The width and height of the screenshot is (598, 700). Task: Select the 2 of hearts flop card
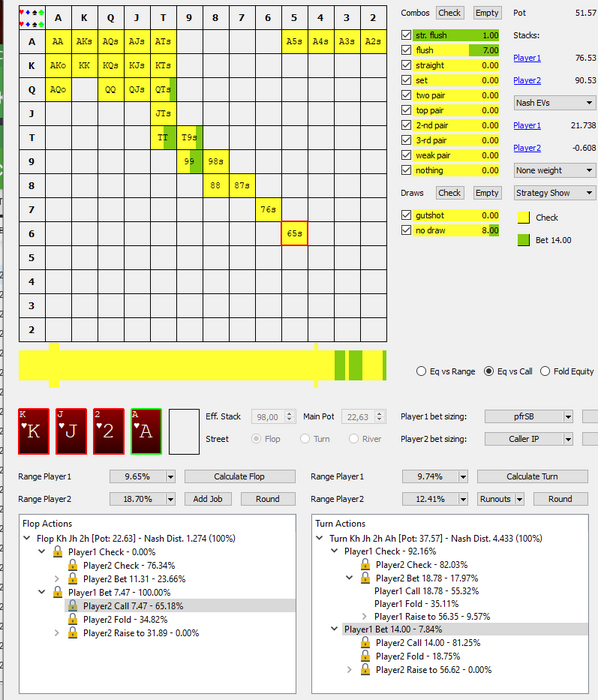coord(109,431)
